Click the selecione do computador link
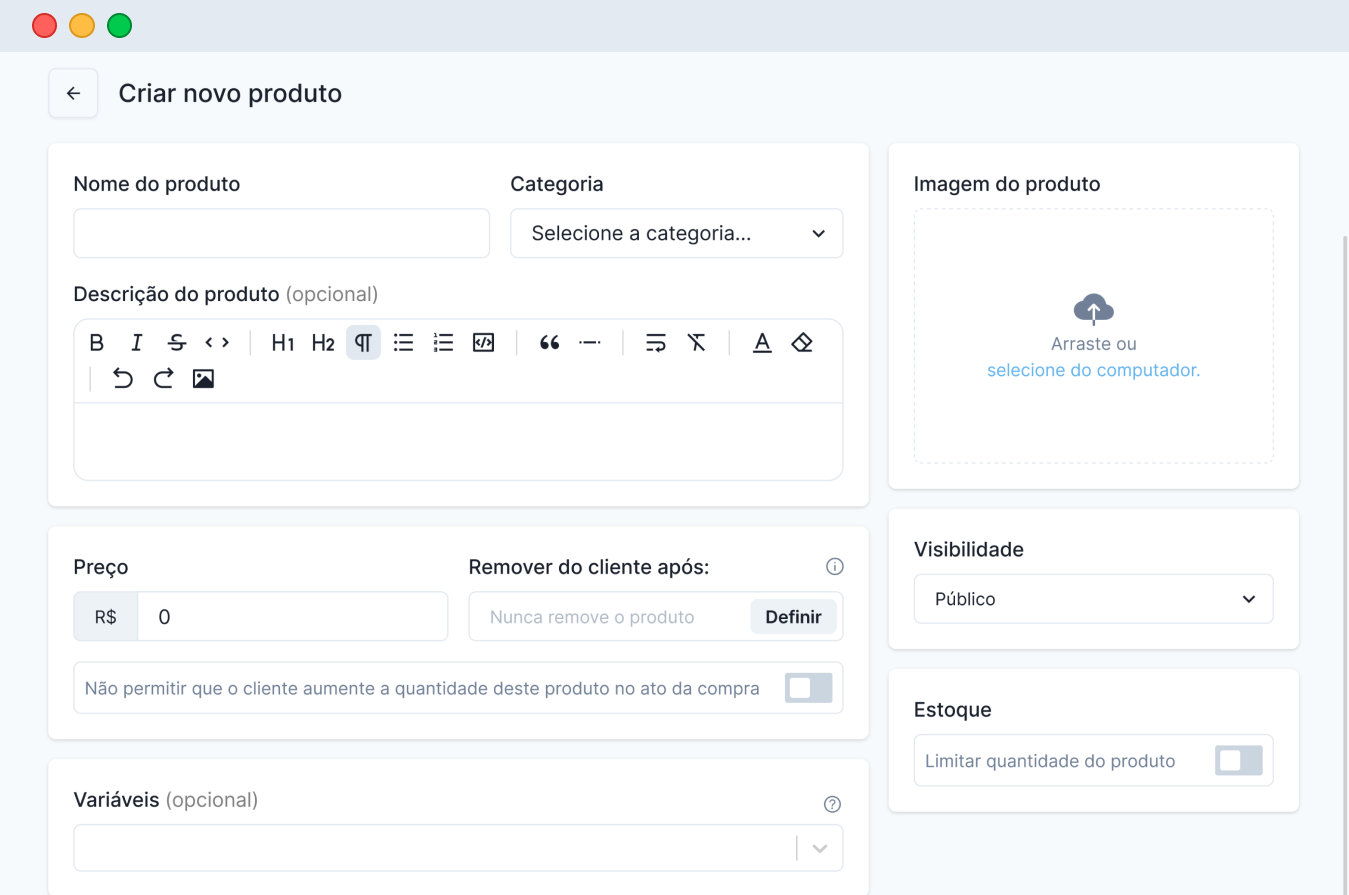1349x895 pixels. [1093, 370]
